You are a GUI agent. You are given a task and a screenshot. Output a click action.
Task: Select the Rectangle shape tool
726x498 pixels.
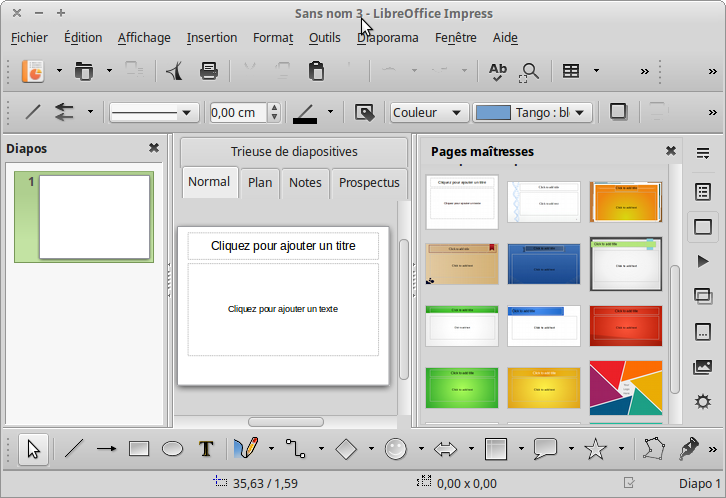(139, 449)
